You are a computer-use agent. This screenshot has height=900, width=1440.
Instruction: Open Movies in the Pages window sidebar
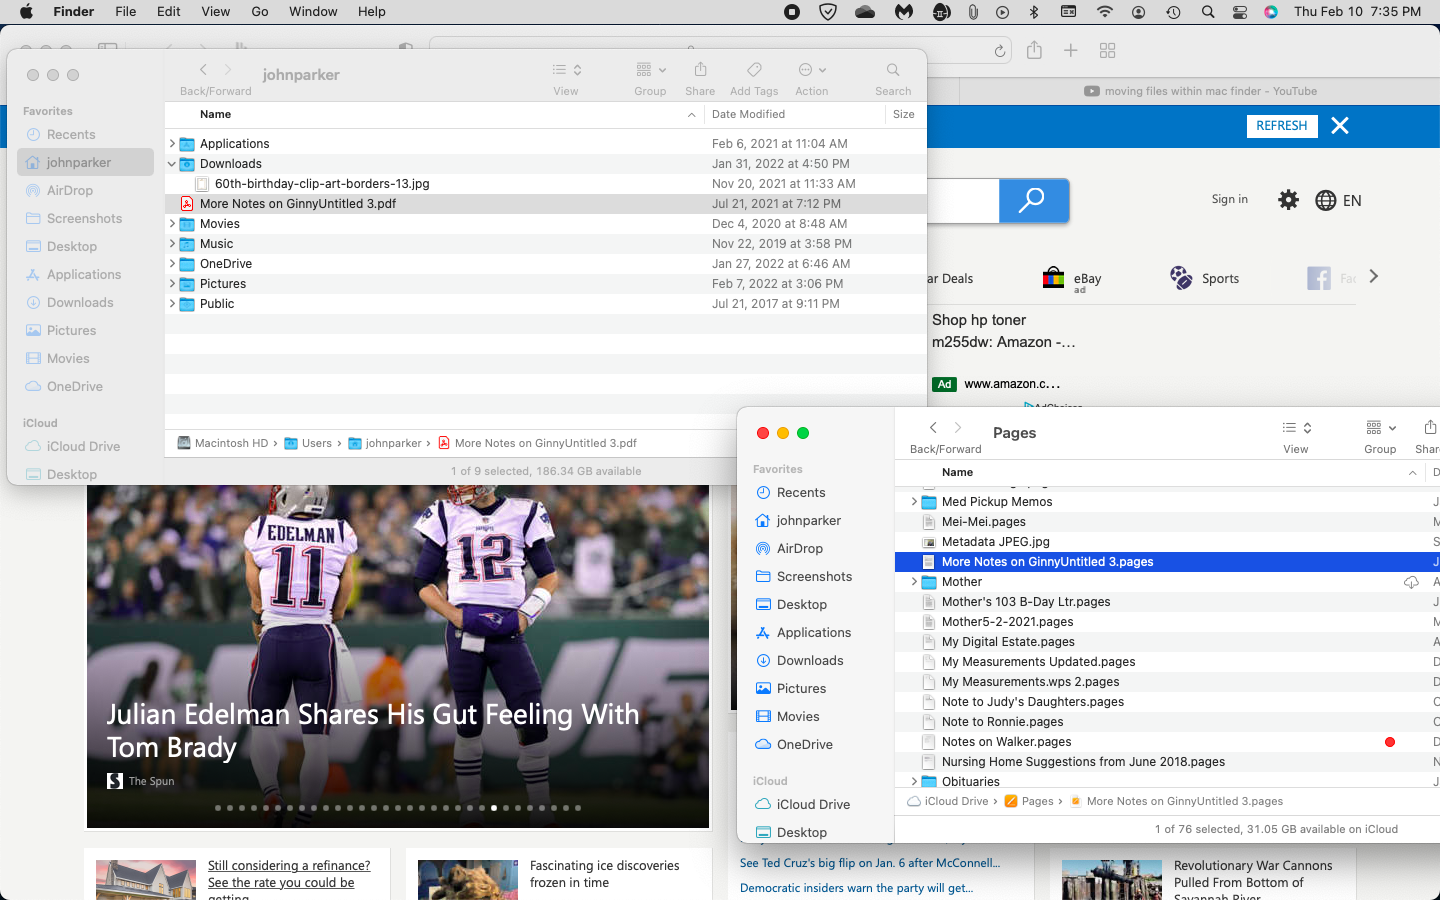pos(798,716)
